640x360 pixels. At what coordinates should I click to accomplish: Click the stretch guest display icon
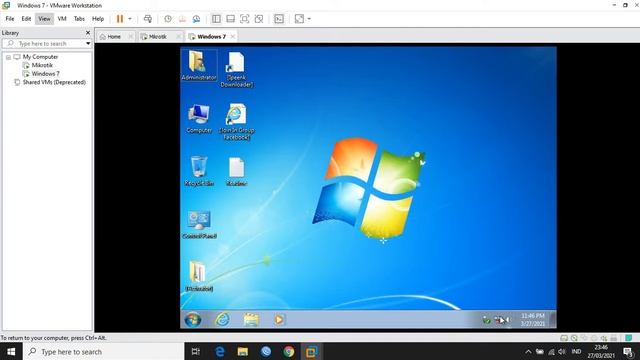click(299, 19)
